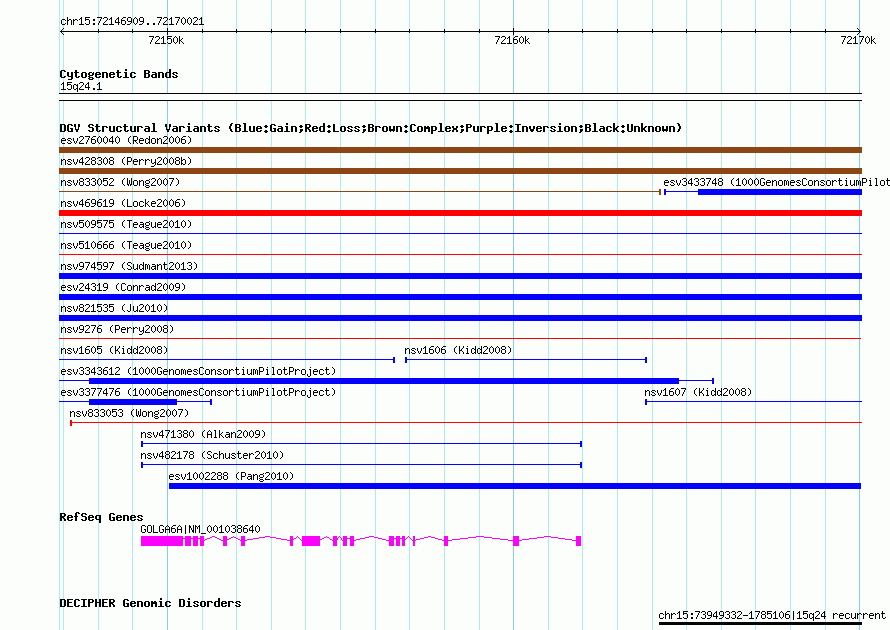Click the 72150k ruler tick label
The image size is (890, 630).
coord(166,40)
